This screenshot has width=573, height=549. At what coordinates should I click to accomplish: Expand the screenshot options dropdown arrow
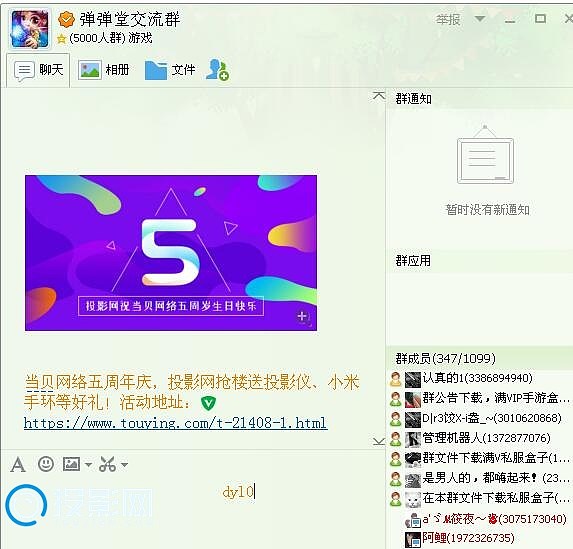pyautogui.click(x=125, y=465)
